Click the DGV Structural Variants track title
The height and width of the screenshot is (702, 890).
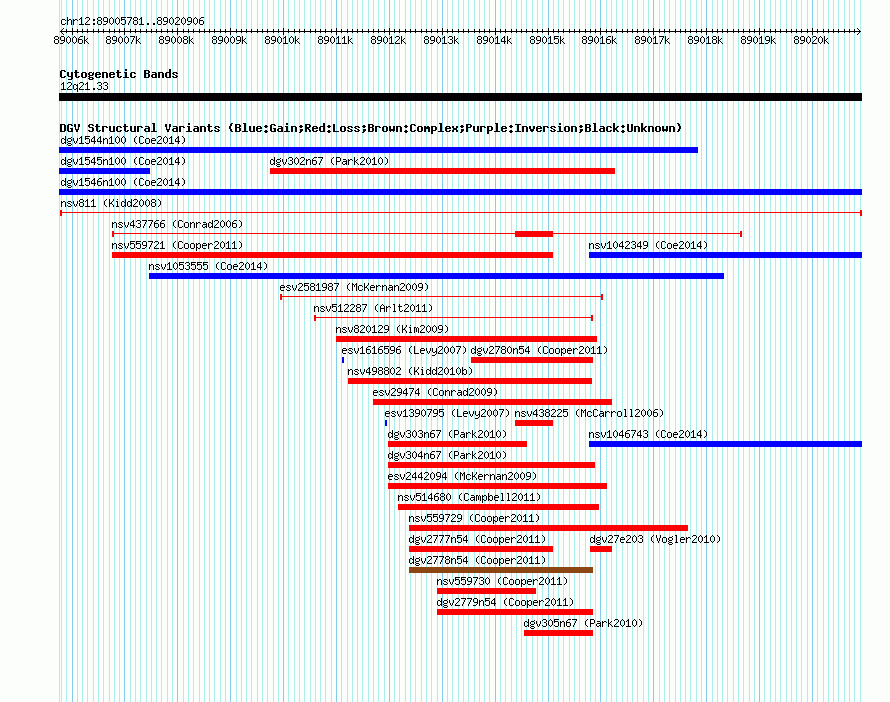tap(371, 128)
